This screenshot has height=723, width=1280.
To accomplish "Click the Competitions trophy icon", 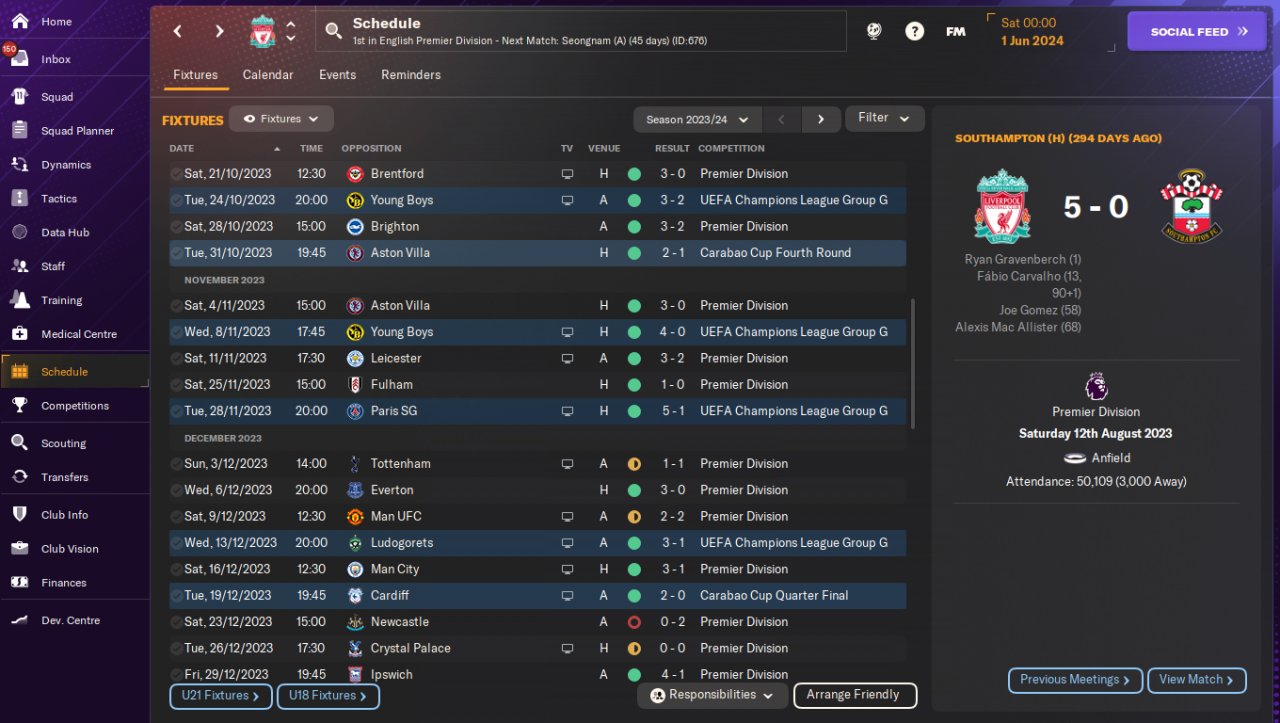I will [19, 405].
